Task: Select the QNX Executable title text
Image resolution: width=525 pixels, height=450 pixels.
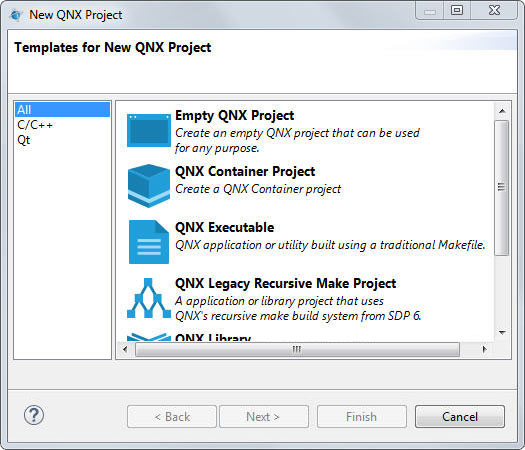Action: pyautogui.click(x=225, y=228)
